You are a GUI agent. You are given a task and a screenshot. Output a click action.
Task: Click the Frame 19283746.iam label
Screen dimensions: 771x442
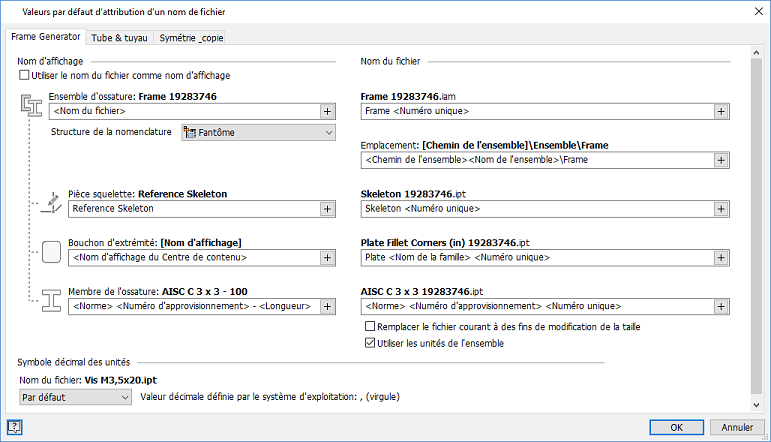(408, 96)
